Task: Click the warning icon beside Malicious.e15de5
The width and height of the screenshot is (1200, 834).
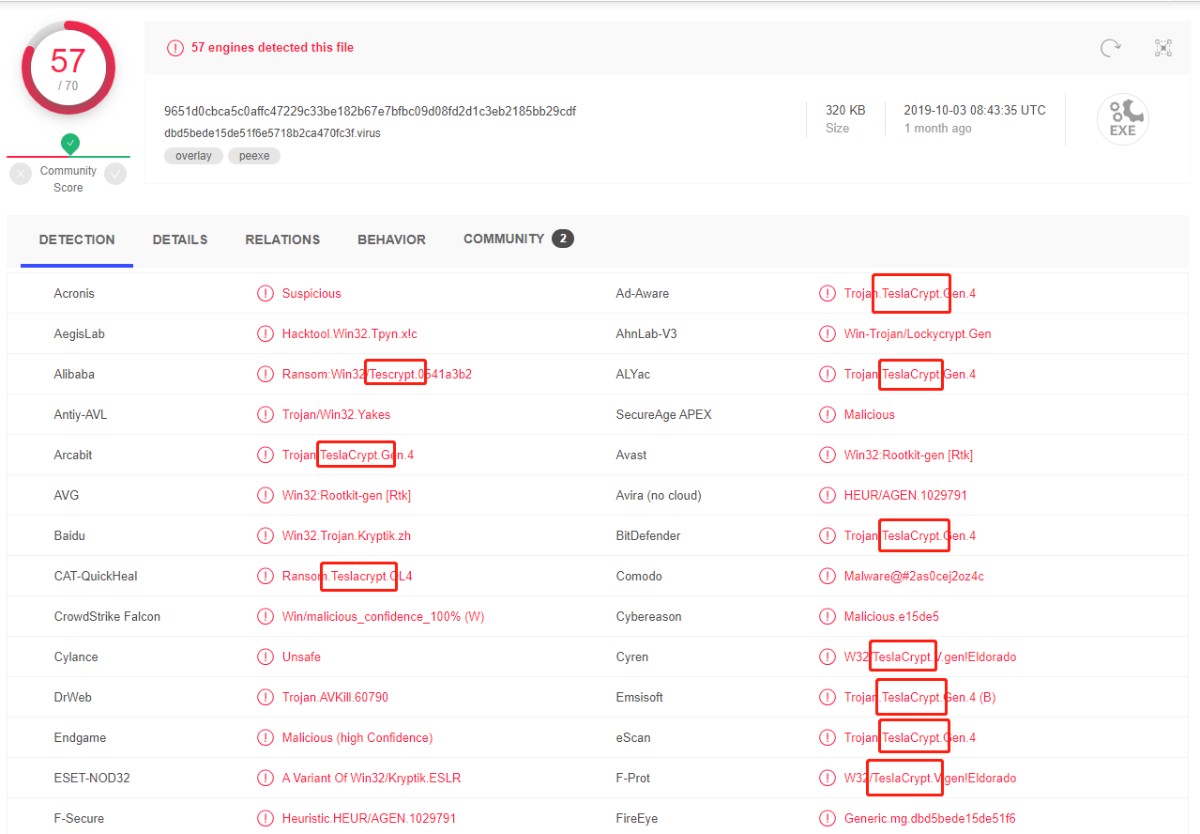Action: (827, 617)
